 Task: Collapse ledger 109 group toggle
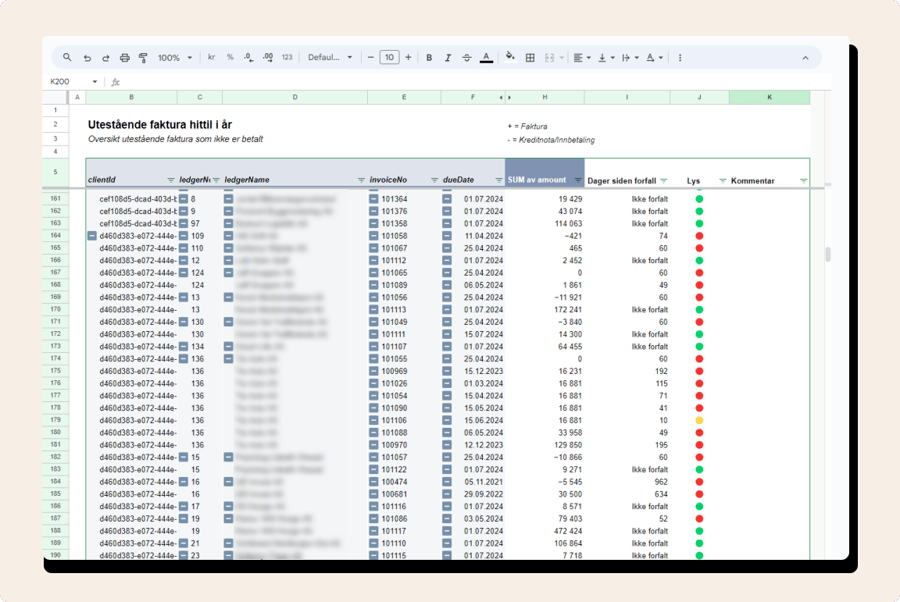[x=183, y=236]
